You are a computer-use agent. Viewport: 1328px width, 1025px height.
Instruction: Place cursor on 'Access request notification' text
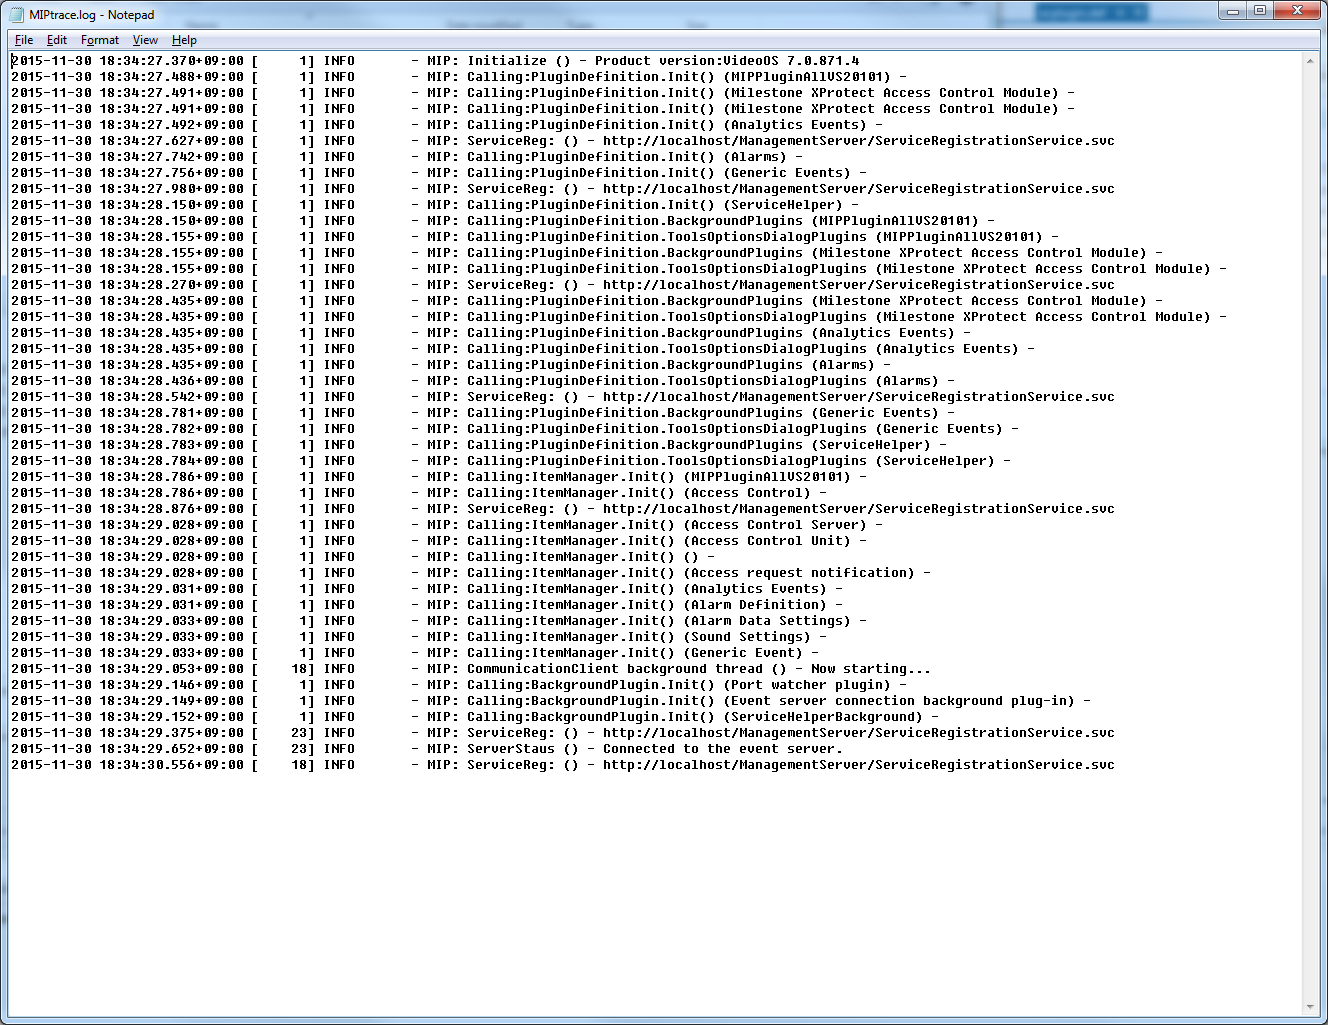tap(802, 573)
